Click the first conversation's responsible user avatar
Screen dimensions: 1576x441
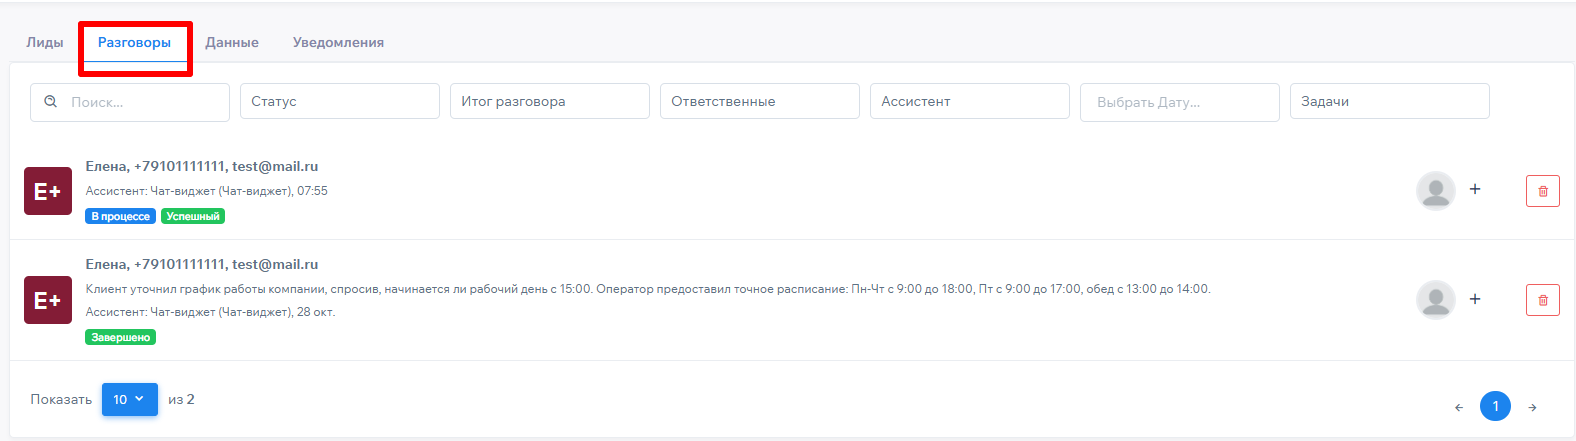coord(1436,190)
